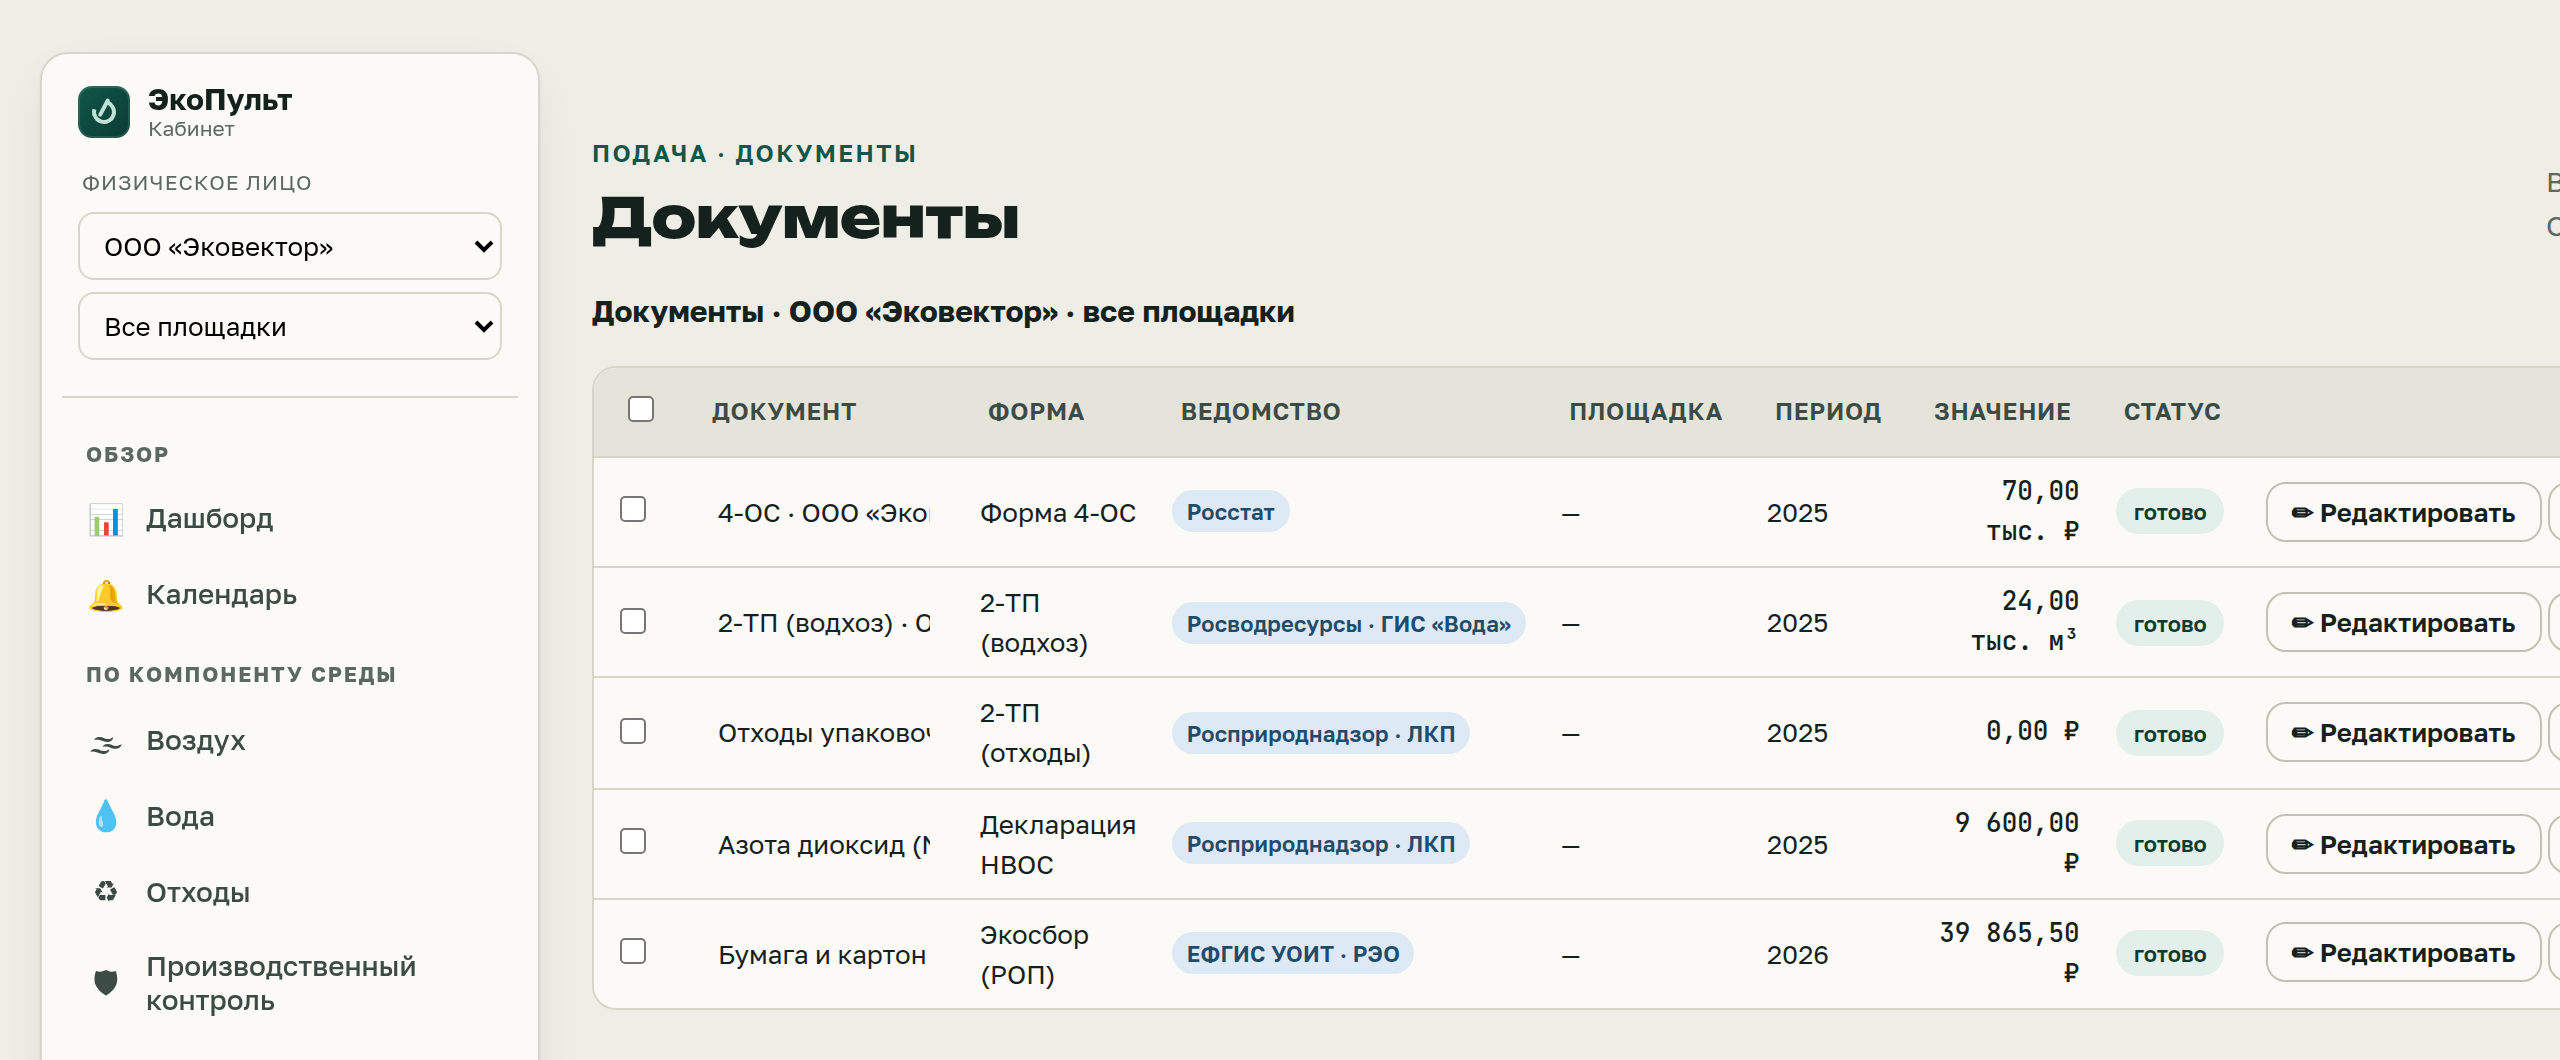The width and height of the screenshot is (2560, 1060).
Task: Toggle the select-all checkbox in table header
Action: (641, 409)
